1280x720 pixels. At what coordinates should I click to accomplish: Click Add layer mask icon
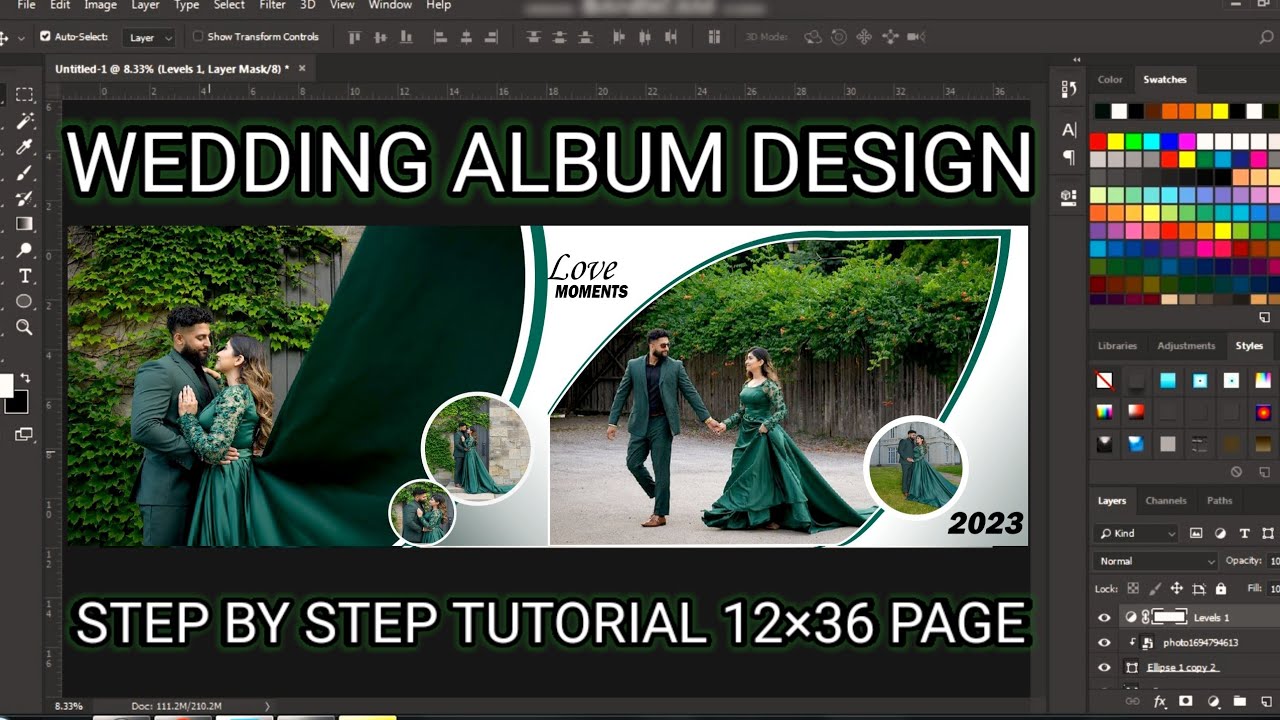[1186, 702]
